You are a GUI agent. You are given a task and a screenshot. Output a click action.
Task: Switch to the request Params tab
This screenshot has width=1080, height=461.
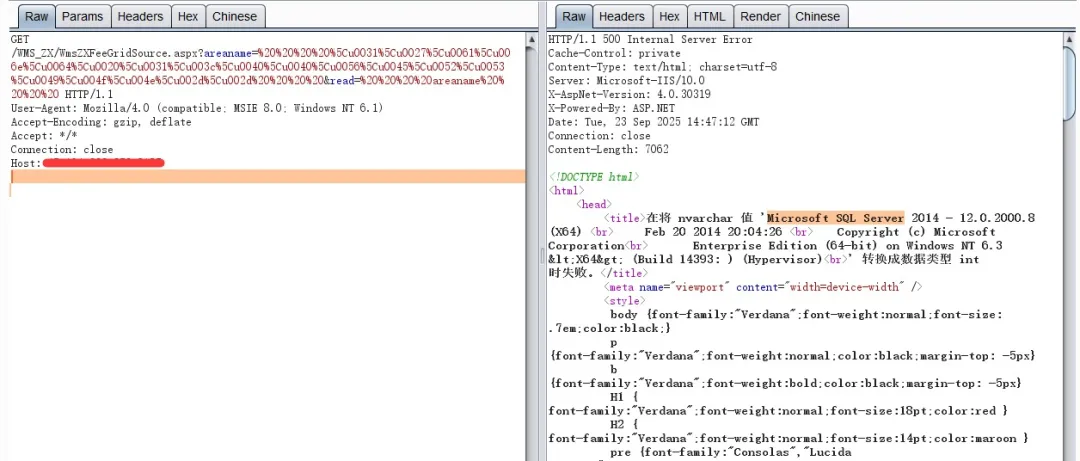pyautogui.click(x=82, y=16)
